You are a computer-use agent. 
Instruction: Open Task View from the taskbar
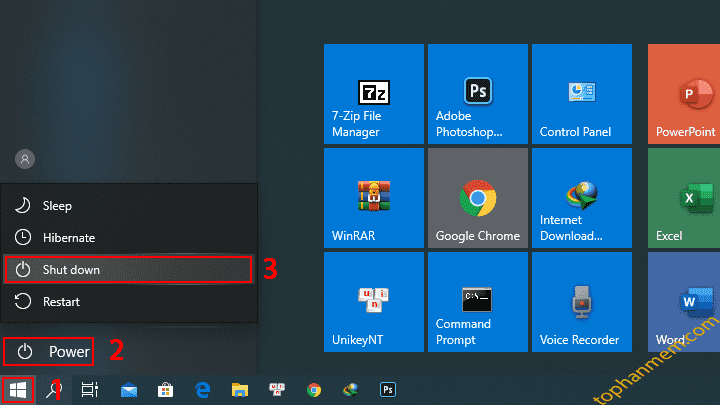pos(89,390)
